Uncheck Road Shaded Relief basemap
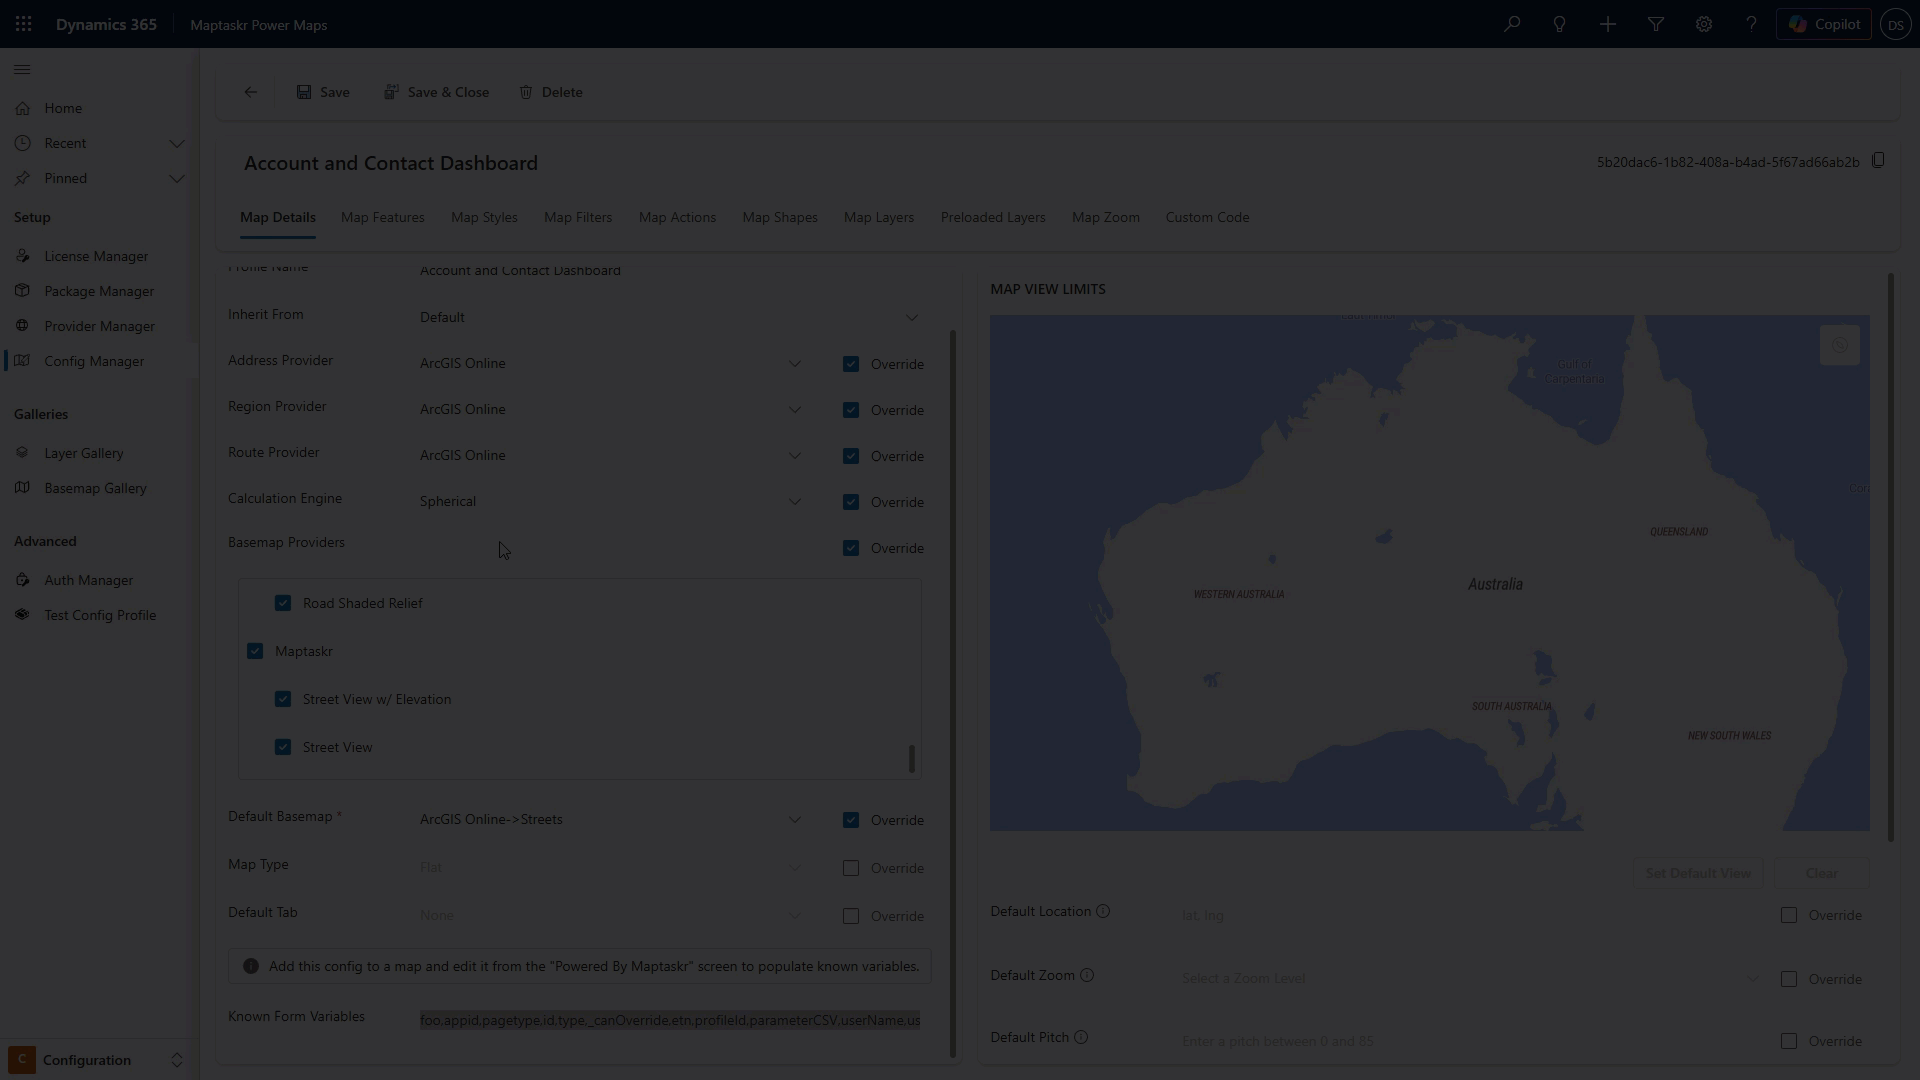The height and width of the screenshot is (1080, 1920). 283,603
